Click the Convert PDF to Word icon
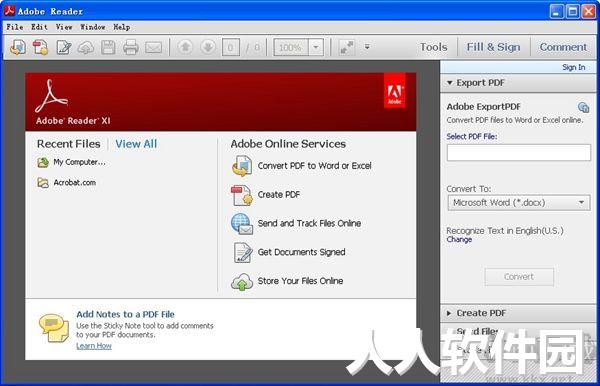 click(242, 166)
